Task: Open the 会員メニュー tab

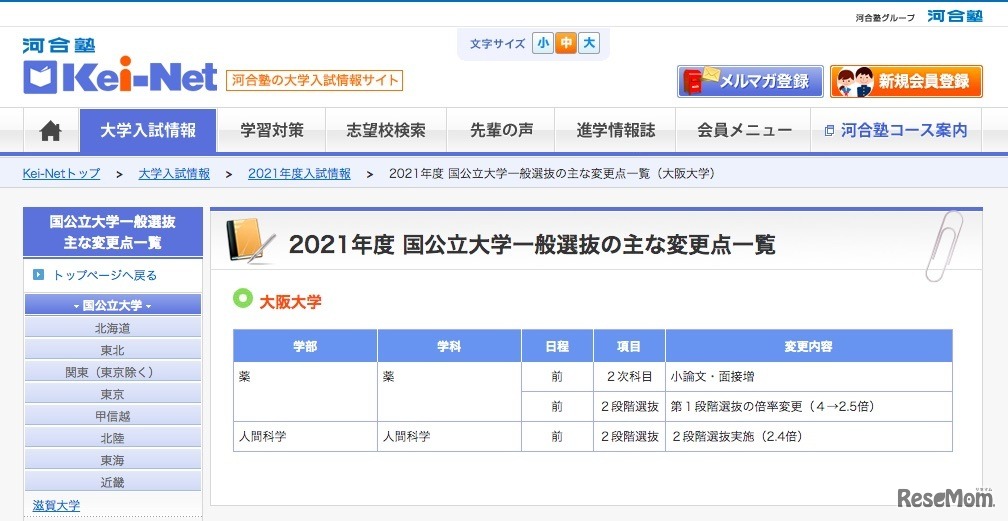Action: [x=743, y=131]
